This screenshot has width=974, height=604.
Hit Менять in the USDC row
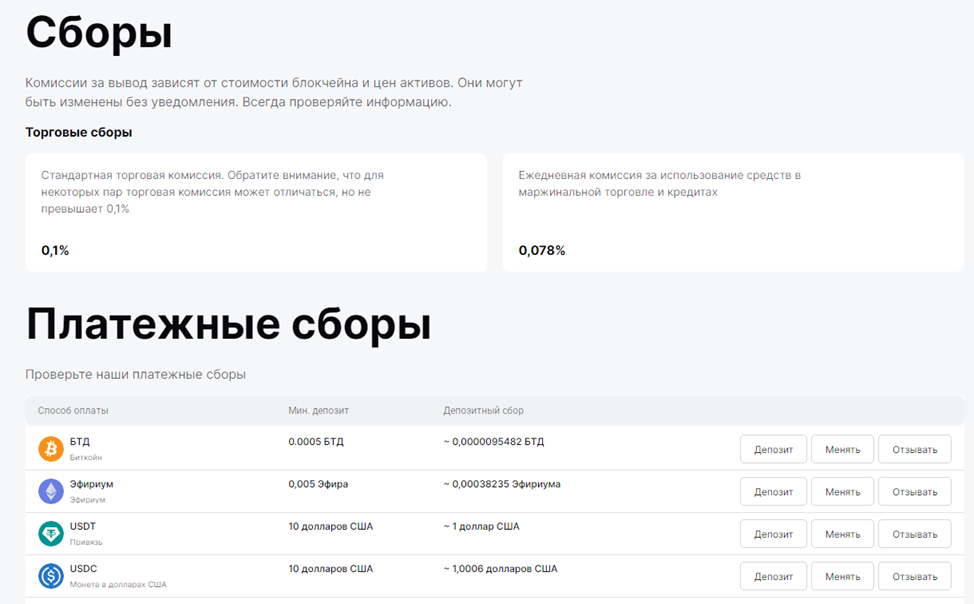tap(842, 576)
